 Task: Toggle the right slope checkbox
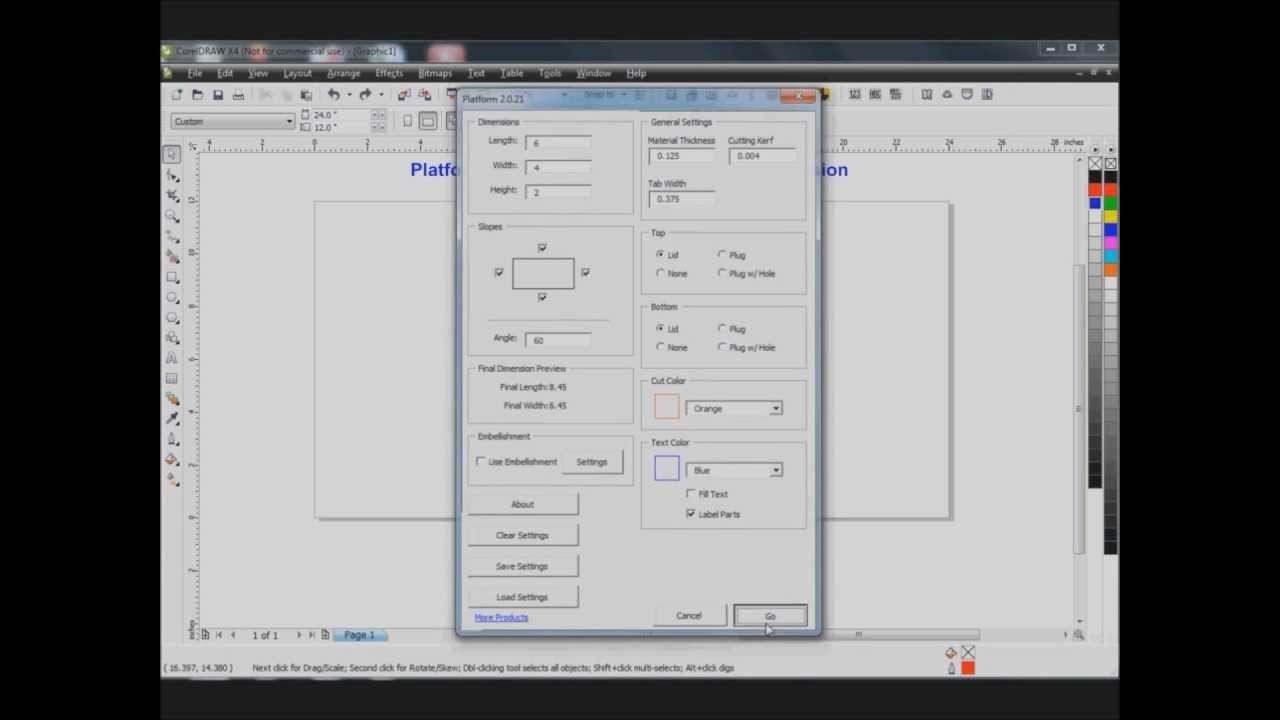coord(585,272)
